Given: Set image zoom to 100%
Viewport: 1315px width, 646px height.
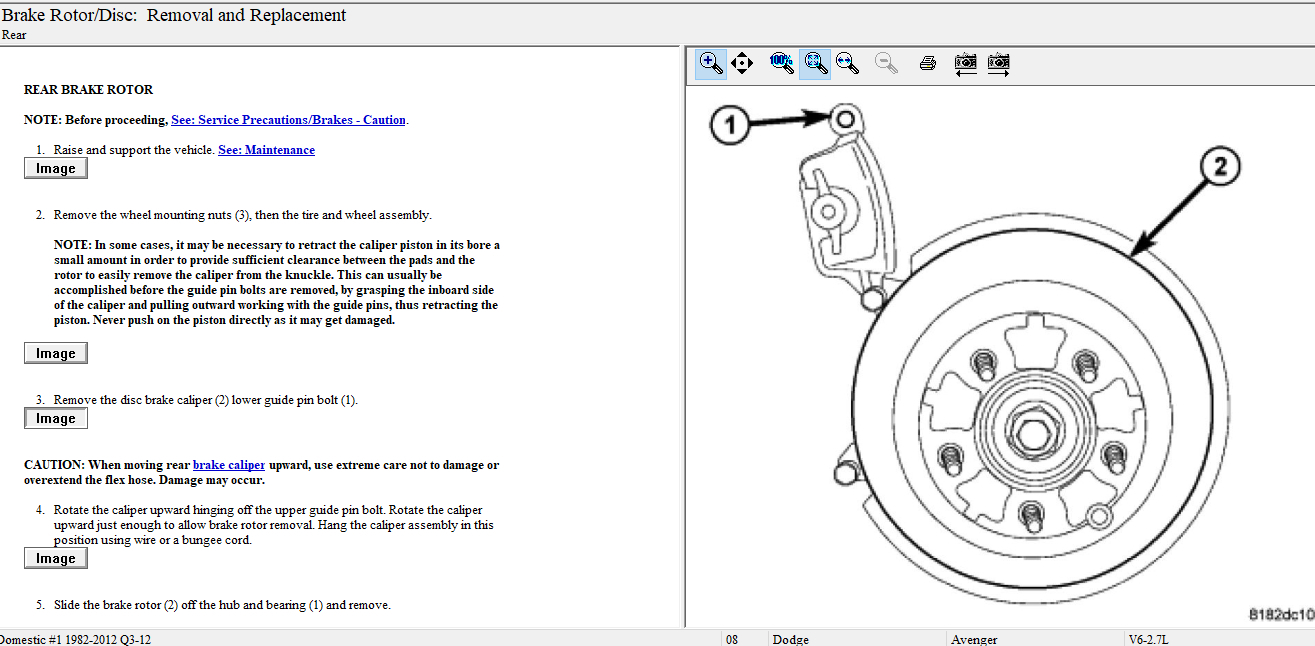Looking at the screenshot, I should point(781,64).
